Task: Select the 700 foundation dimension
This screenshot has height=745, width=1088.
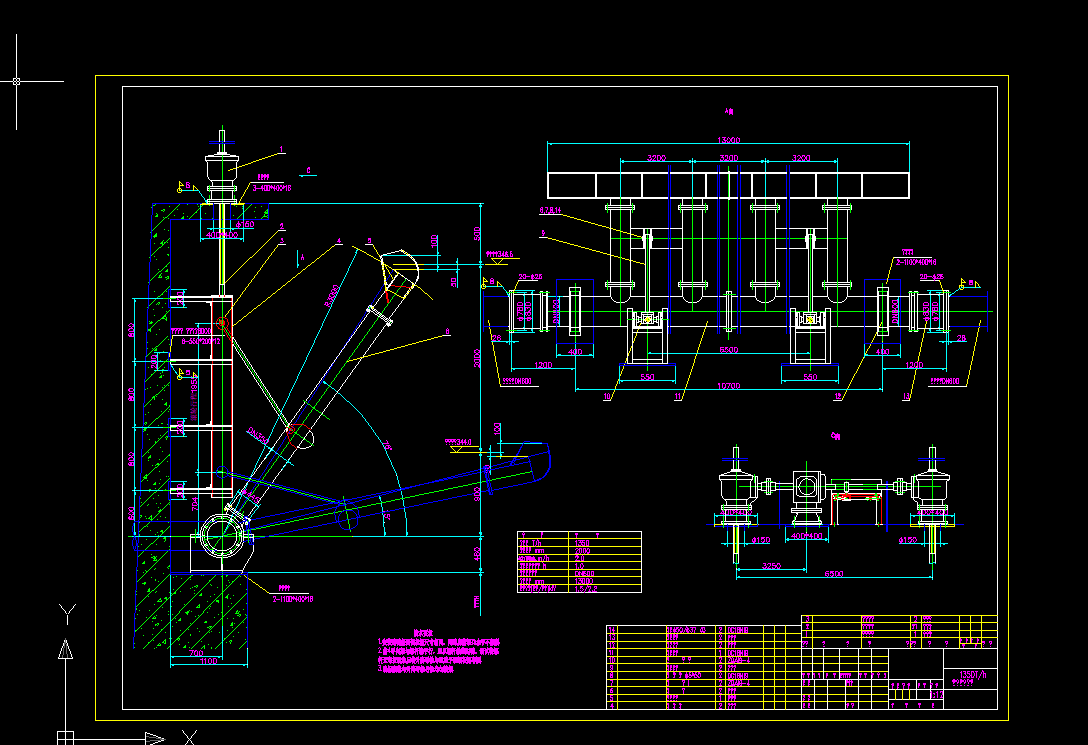Action: (196, 653)
